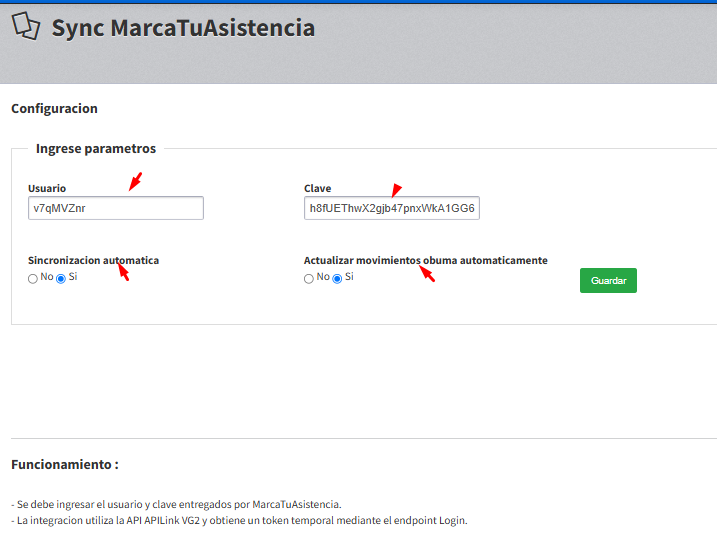Click the Actualizar movimientos obuma automaticamente label
Screen dimensions: 717x554
point(426,260)
